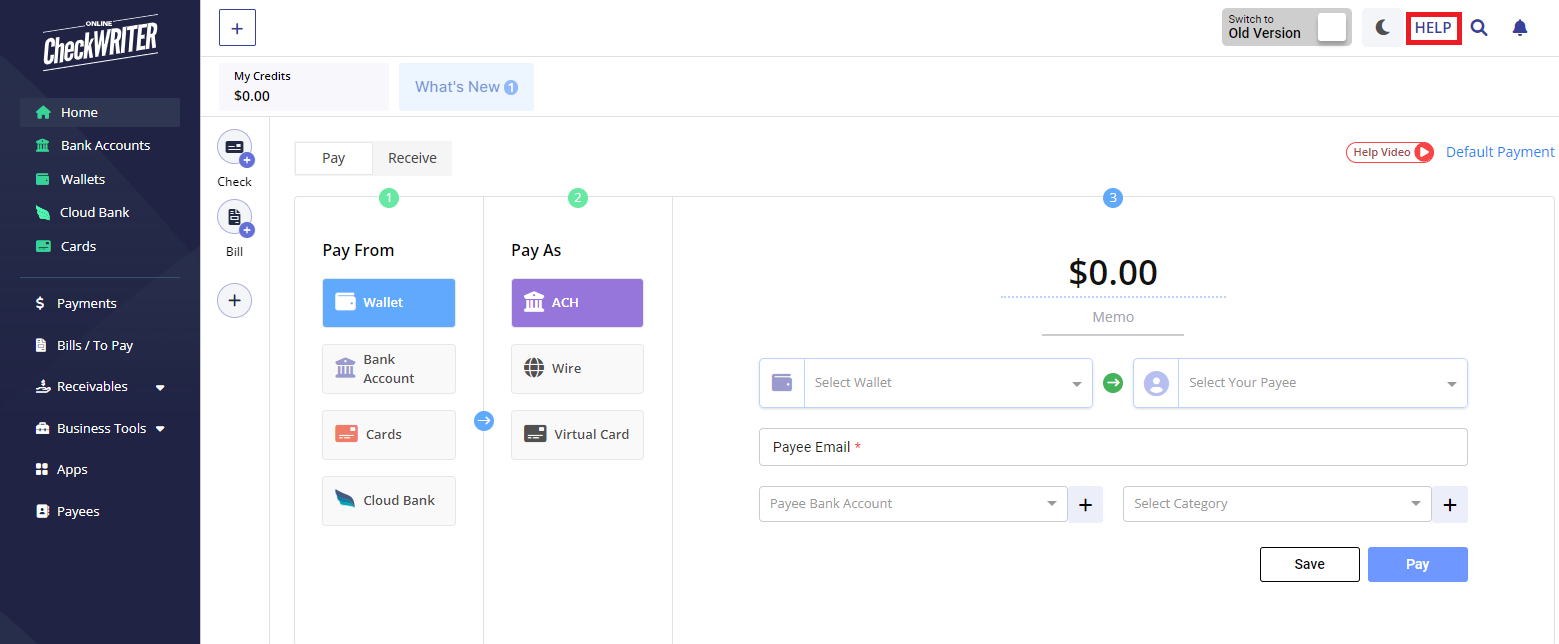Click the Online CheckWriter logo

pos(100,42)
